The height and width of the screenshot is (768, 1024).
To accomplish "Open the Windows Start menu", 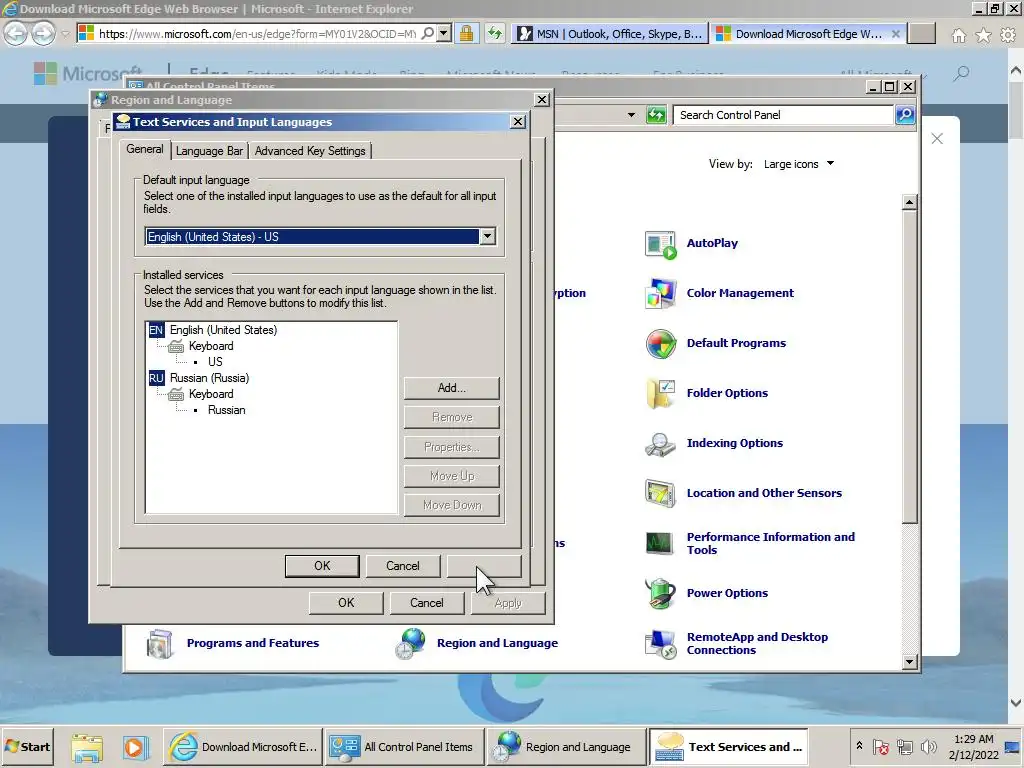I will coord(27,746).
